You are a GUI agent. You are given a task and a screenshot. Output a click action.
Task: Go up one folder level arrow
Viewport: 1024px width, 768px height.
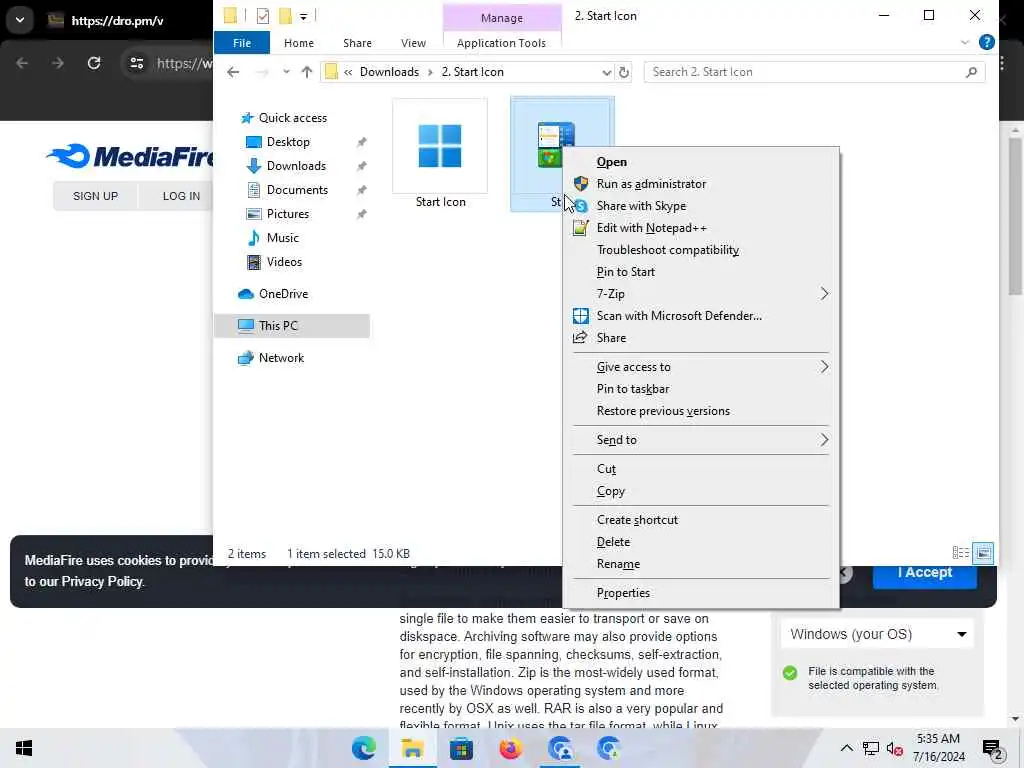tap(306, 72)
